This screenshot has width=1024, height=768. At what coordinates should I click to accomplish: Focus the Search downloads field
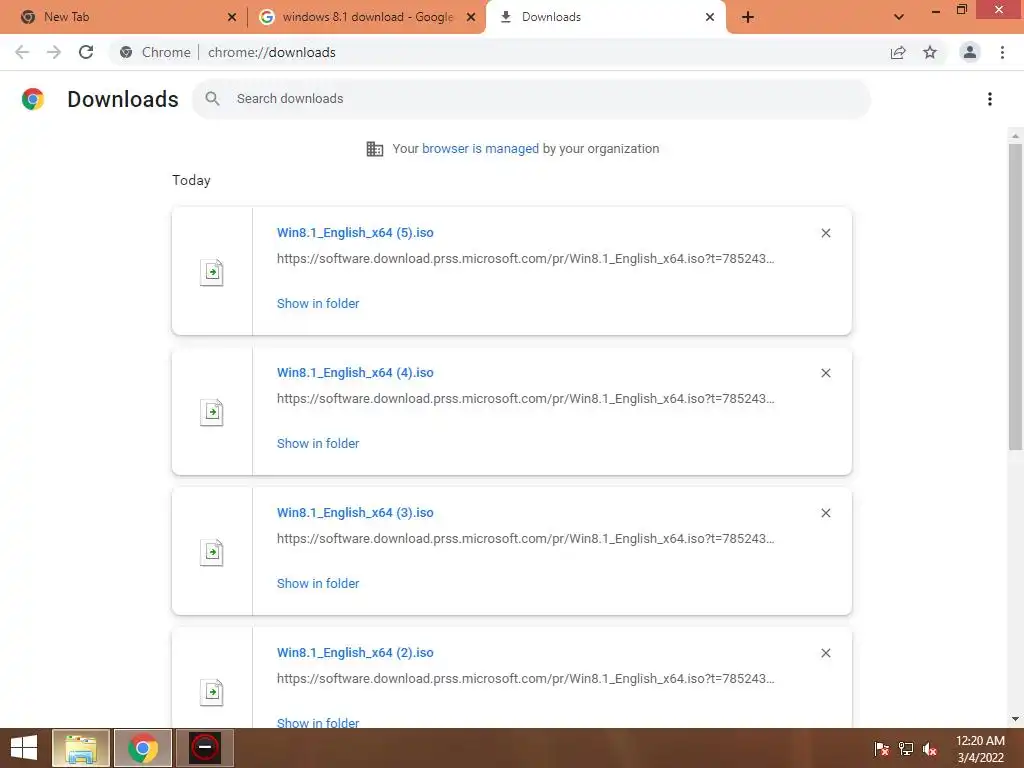coord(532,99)
